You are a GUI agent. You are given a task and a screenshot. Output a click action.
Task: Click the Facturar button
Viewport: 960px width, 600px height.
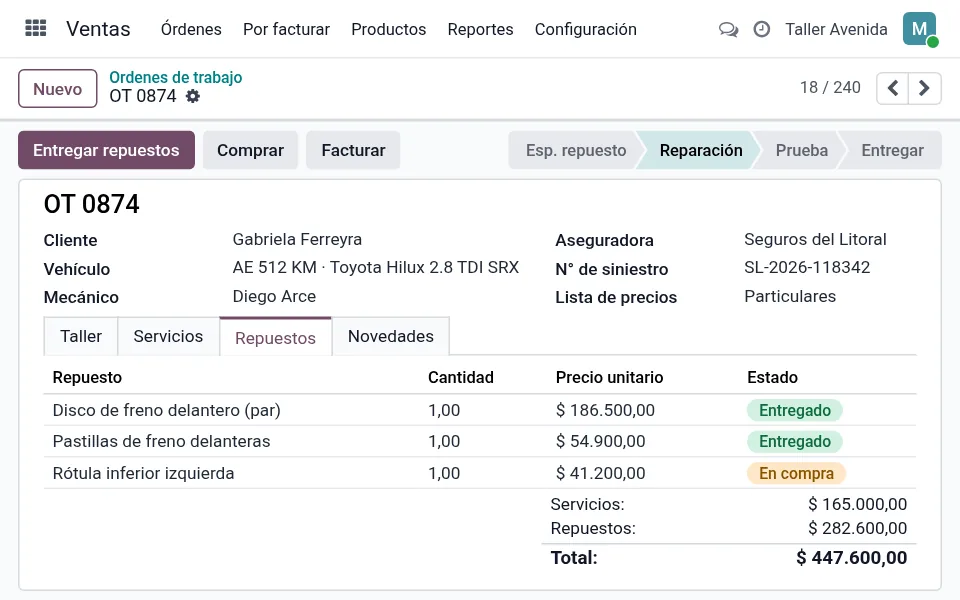(353, 150)
